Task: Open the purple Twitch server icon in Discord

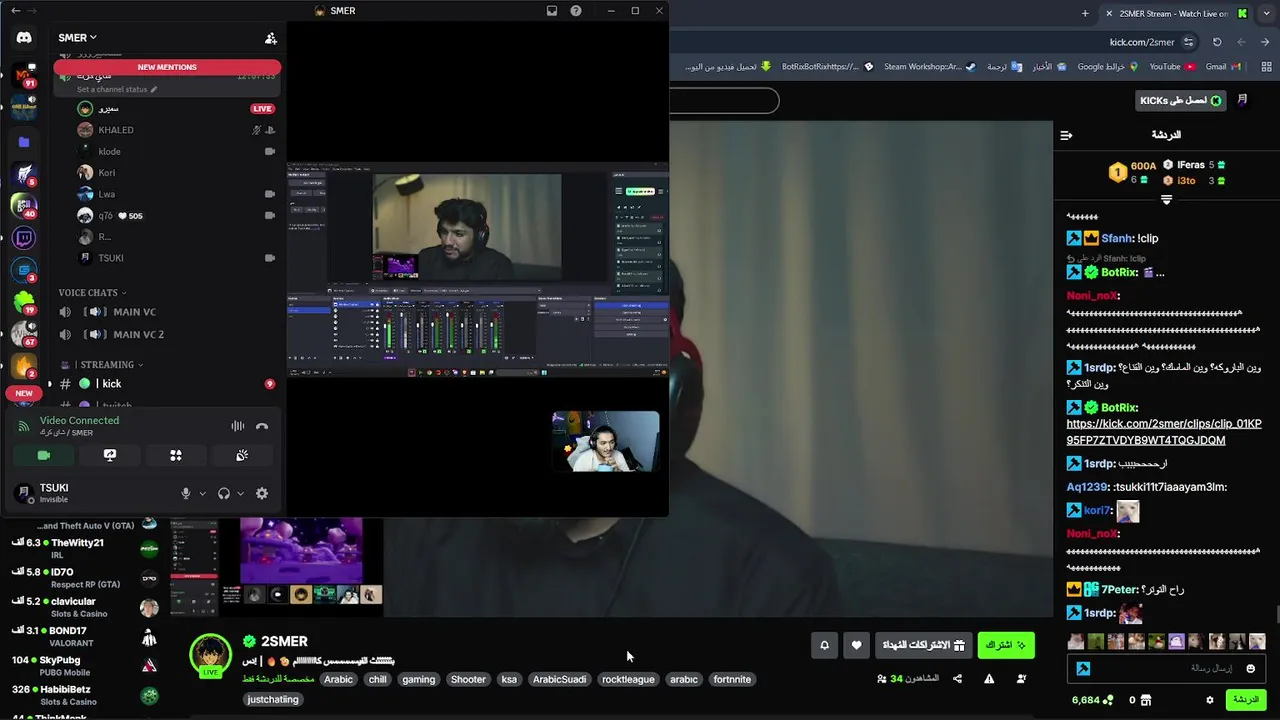Action: [x=24, y=238]
